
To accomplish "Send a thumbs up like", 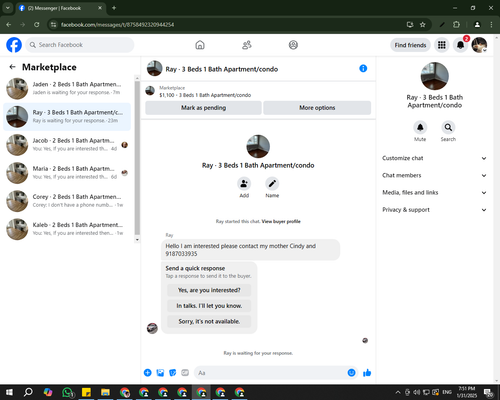I will [367, 373].
